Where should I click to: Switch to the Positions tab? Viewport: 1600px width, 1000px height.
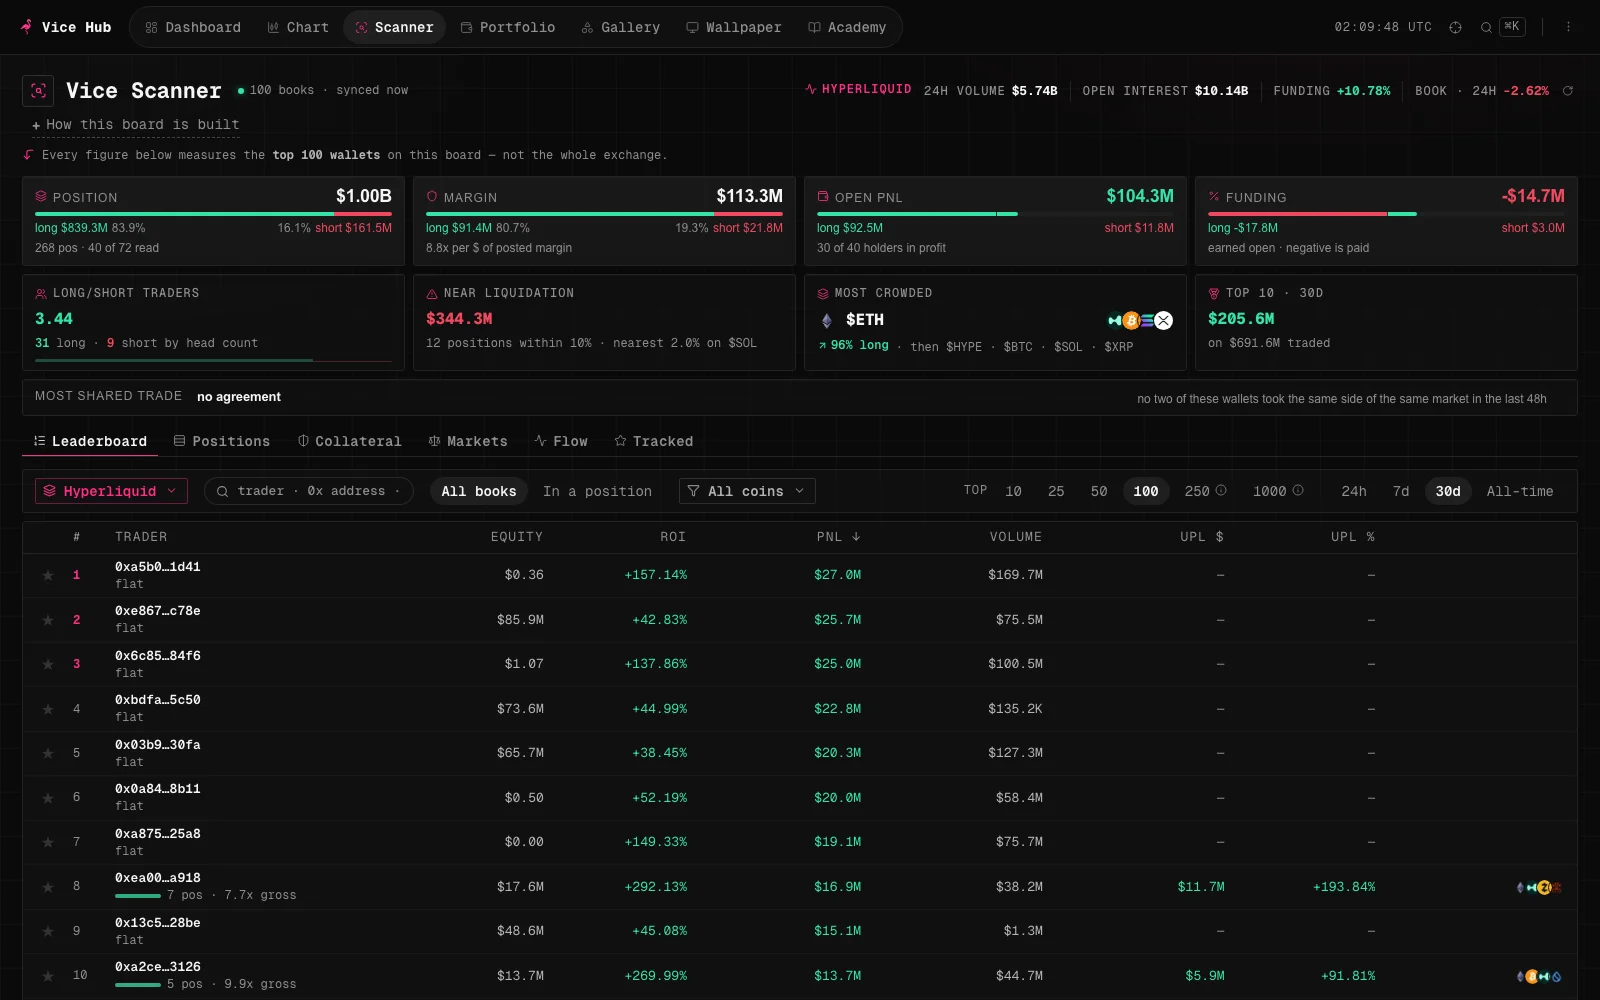point(222,441)
